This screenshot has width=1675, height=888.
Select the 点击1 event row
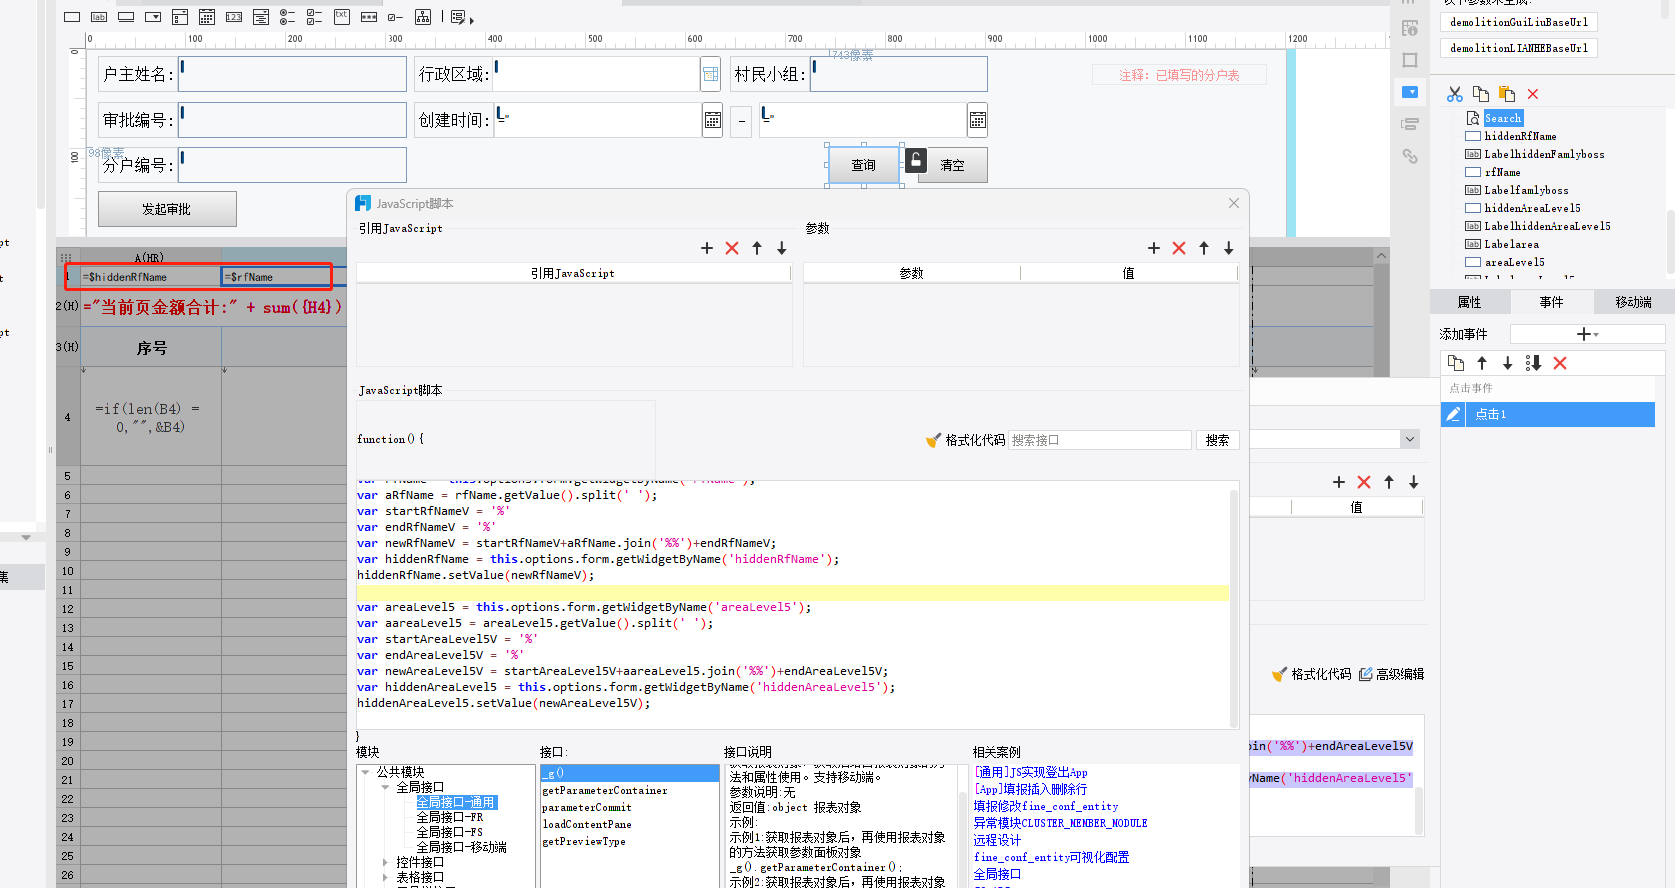(1548, 414)
